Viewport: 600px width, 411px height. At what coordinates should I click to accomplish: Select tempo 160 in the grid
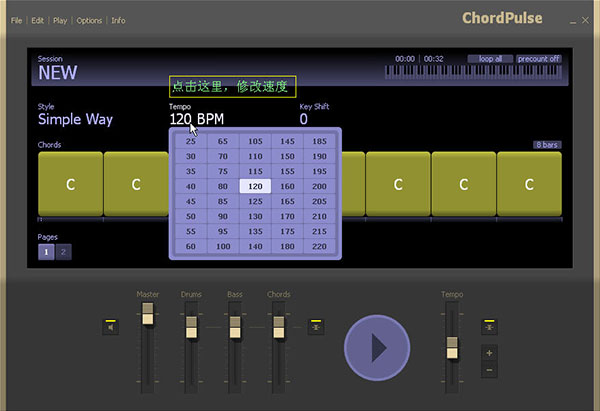(287, 186)
